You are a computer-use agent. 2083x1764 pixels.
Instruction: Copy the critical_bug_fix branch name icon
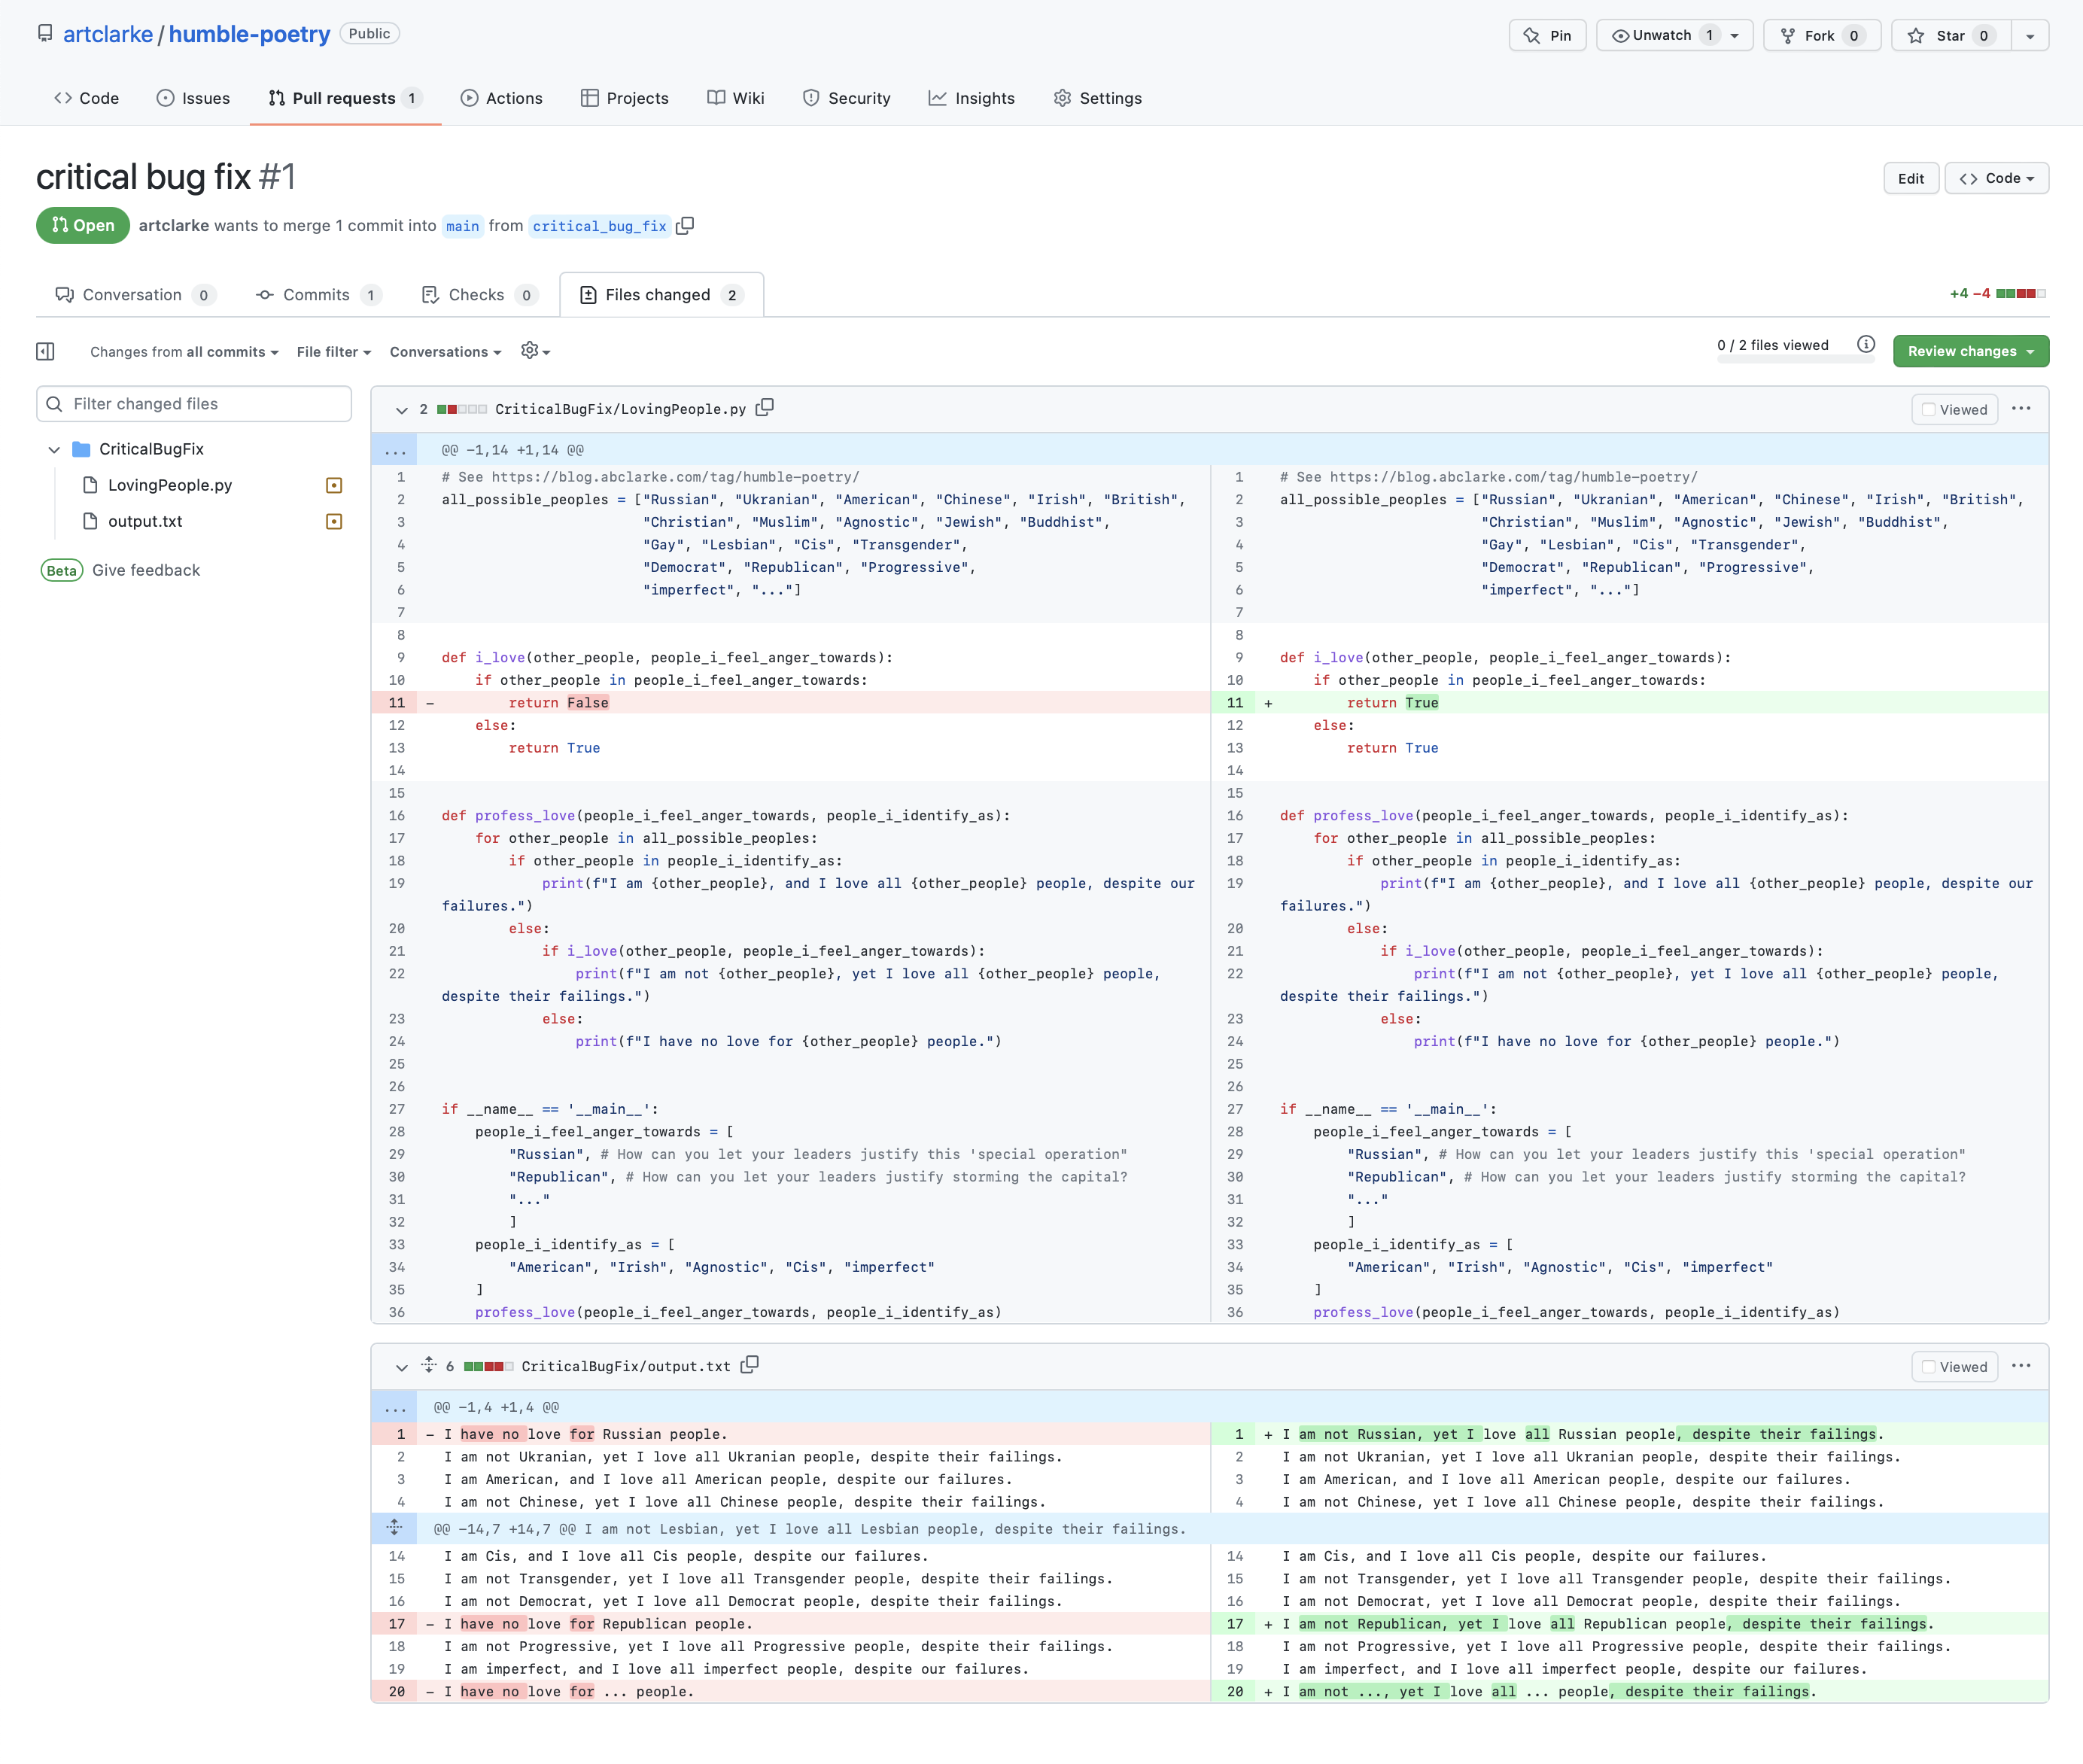[685, 226]
